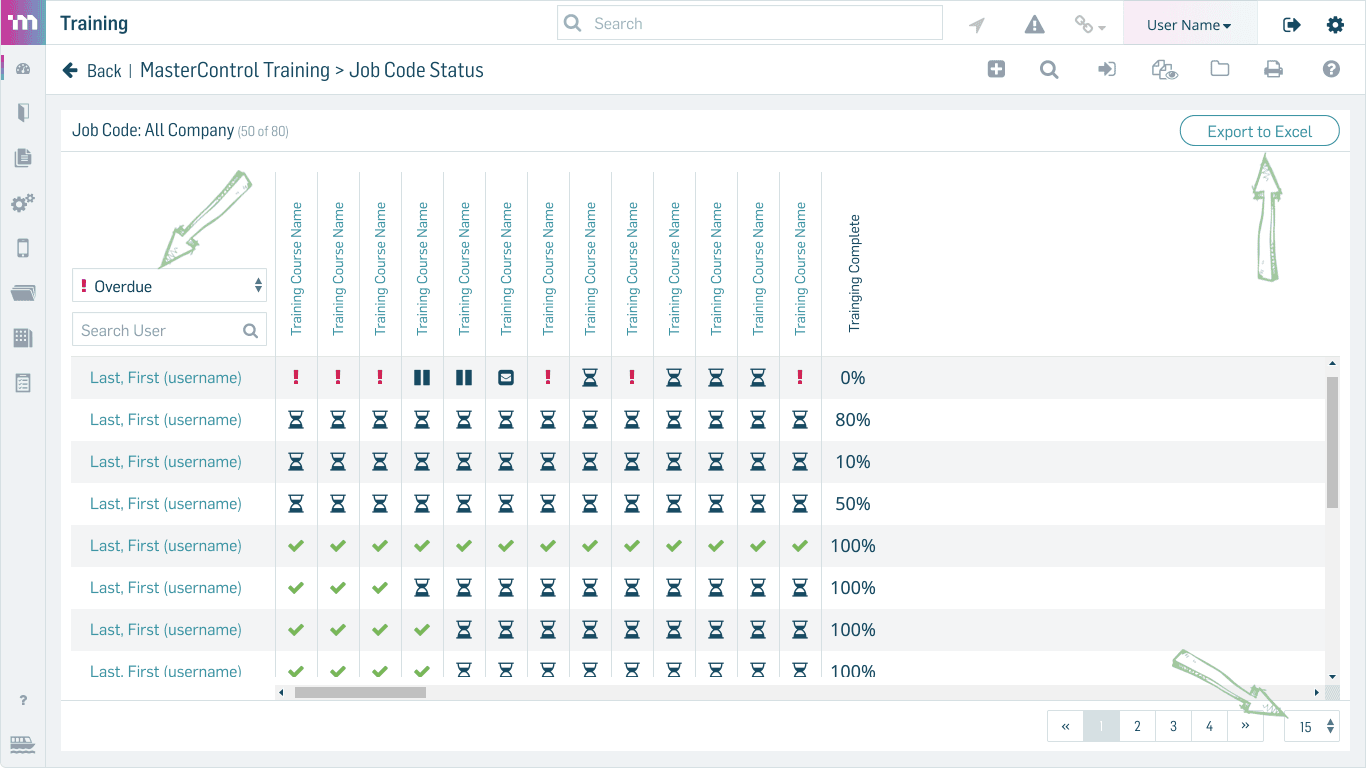Open the help question mark in page toolbar
Viewport: 1366px width, 768px height.
click(x=1331, y=69)
